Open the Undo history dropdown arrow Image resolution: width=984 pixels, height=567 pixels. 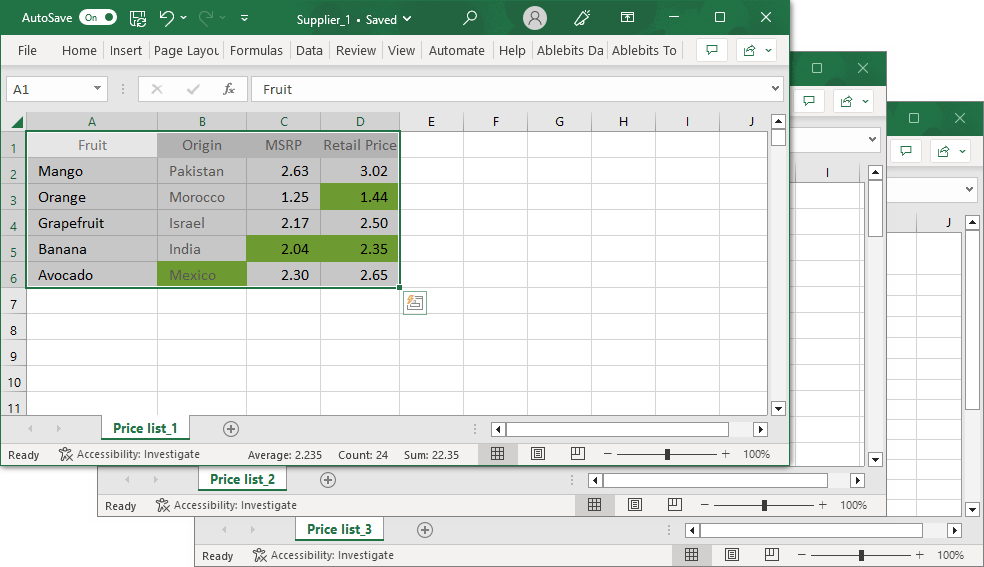[x=183, y=18]
